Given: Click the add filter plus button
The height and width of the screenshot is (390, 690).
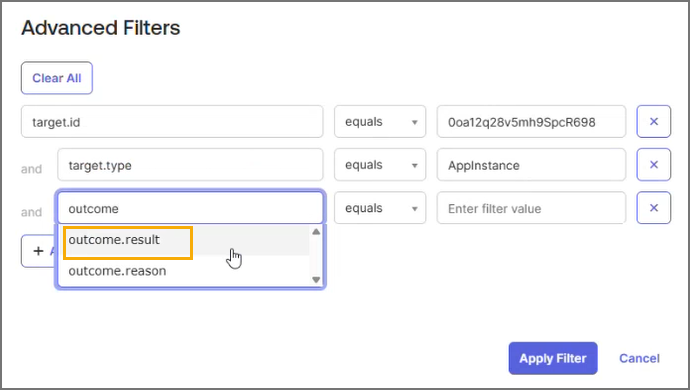Looking at the screenshot, I should point(39,251).
